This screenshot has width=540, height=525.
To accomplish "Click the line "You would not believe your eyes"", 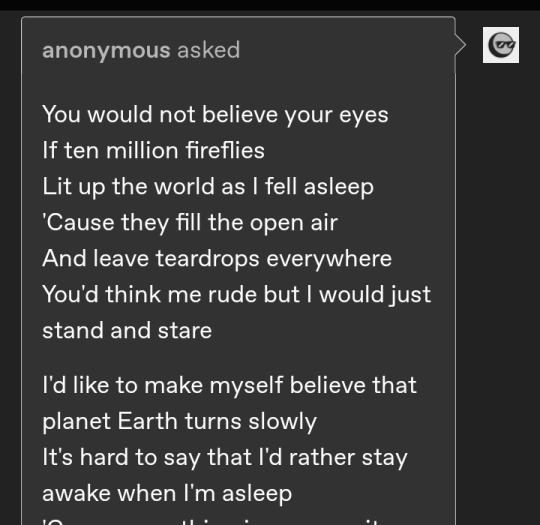I will [216, 115].
